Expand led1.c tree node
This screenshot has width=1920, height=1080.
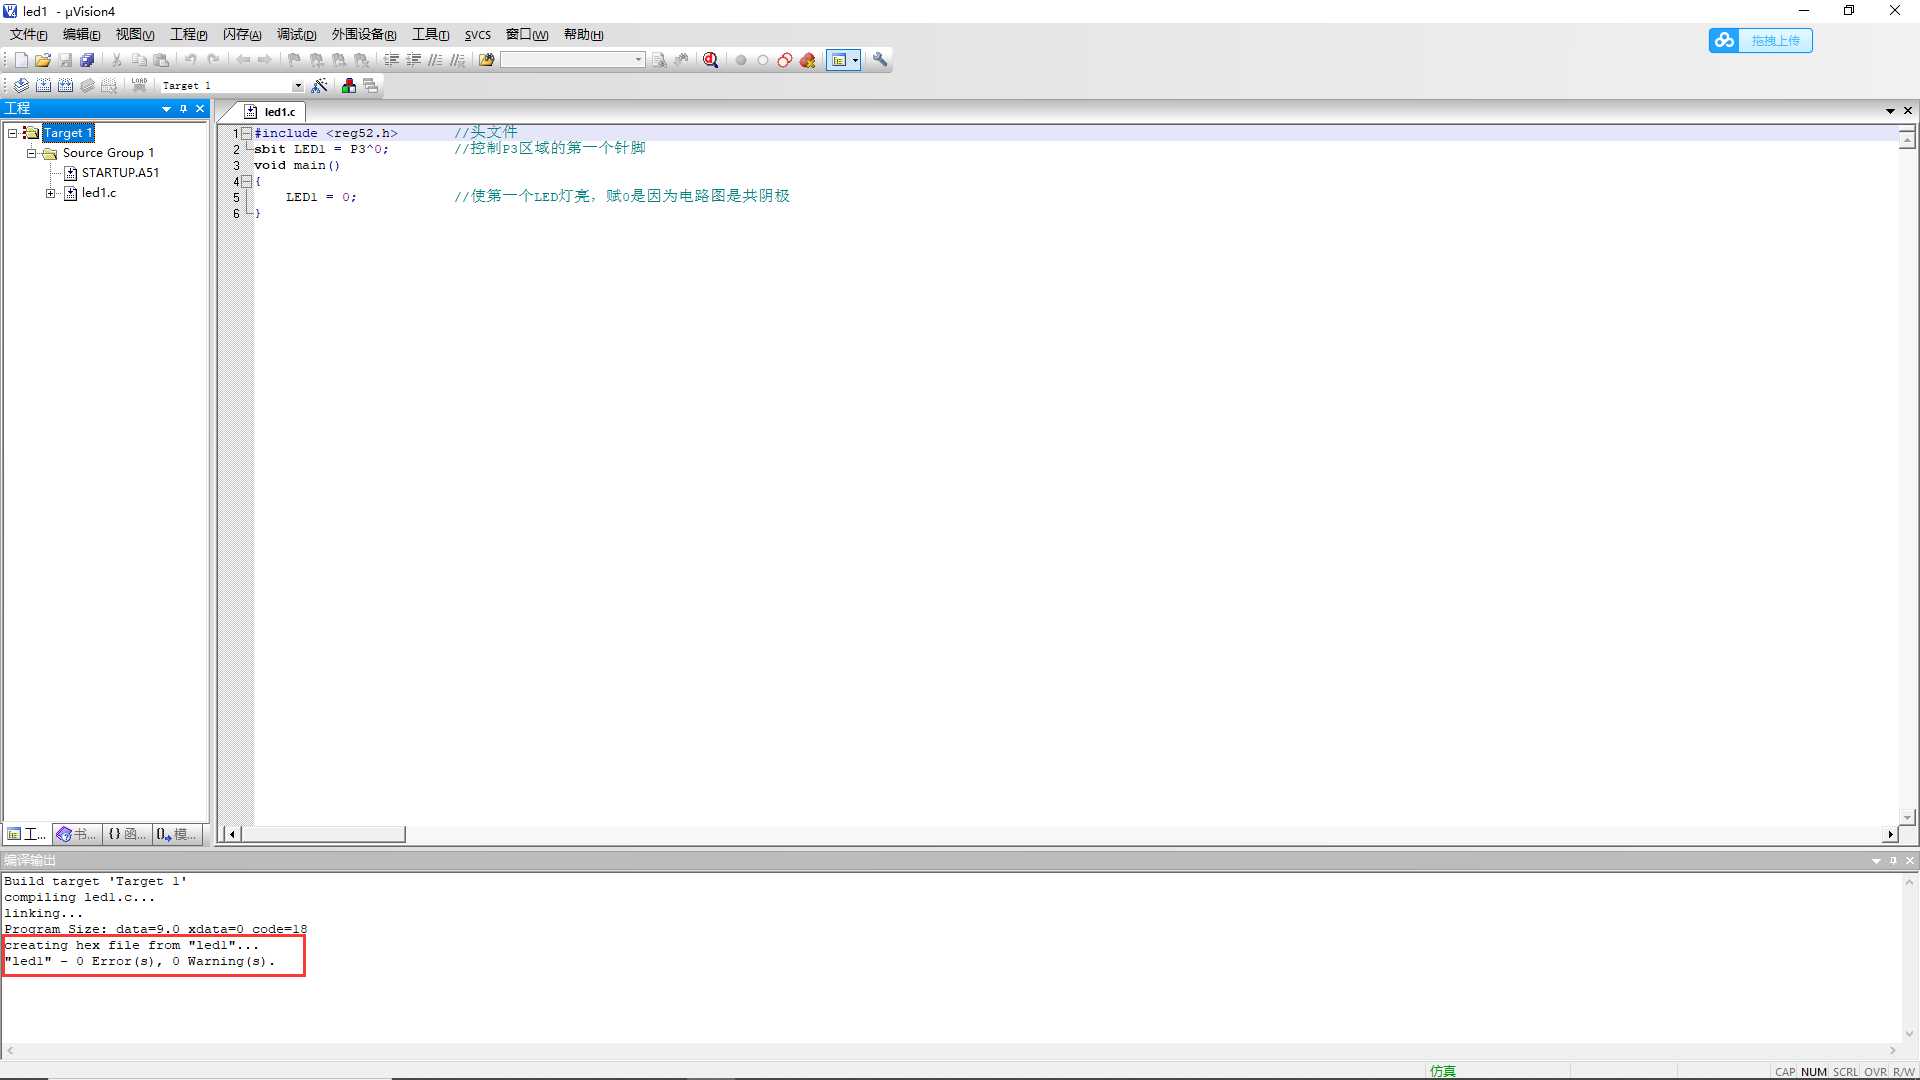50,193
